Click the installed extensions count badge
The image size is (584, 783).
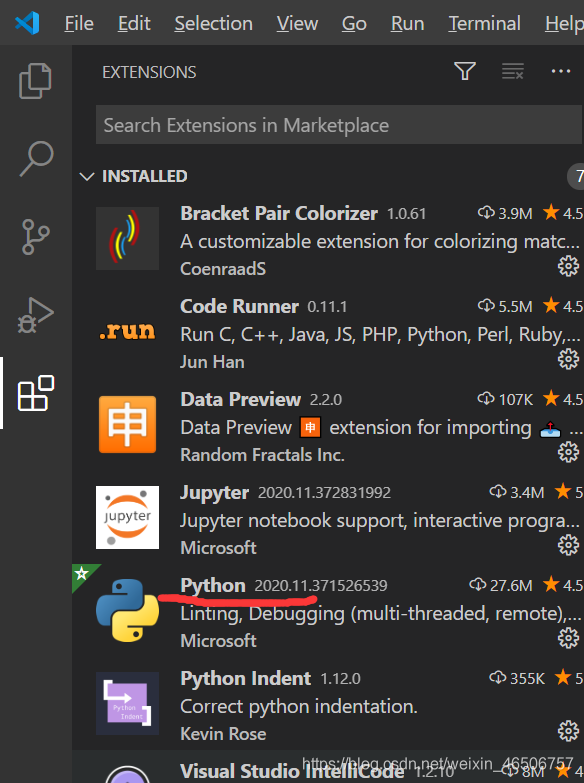[x=576, y=176]
